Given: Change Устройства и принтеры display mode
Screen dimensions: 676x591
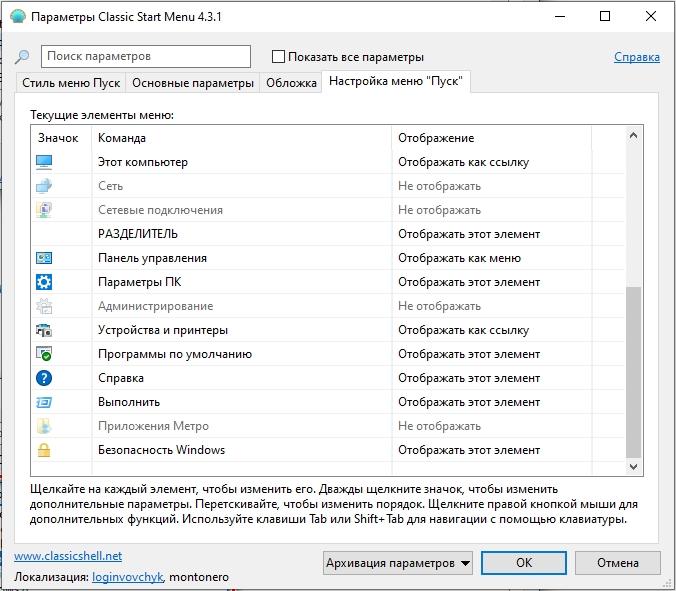Looking at the screenshot, I should click(x=463, y=330).
